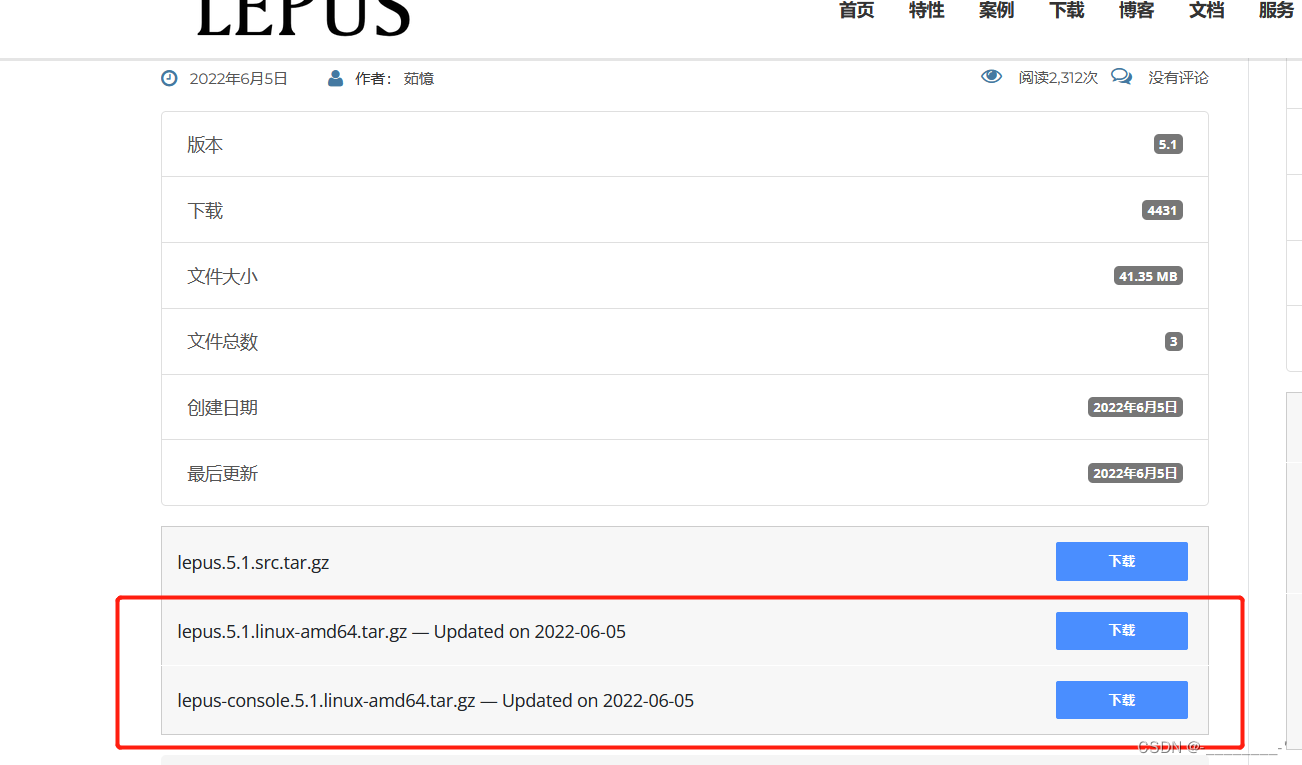Open the 博客 menu item
Viewport: 1302px width, 765px height.
1137,10
